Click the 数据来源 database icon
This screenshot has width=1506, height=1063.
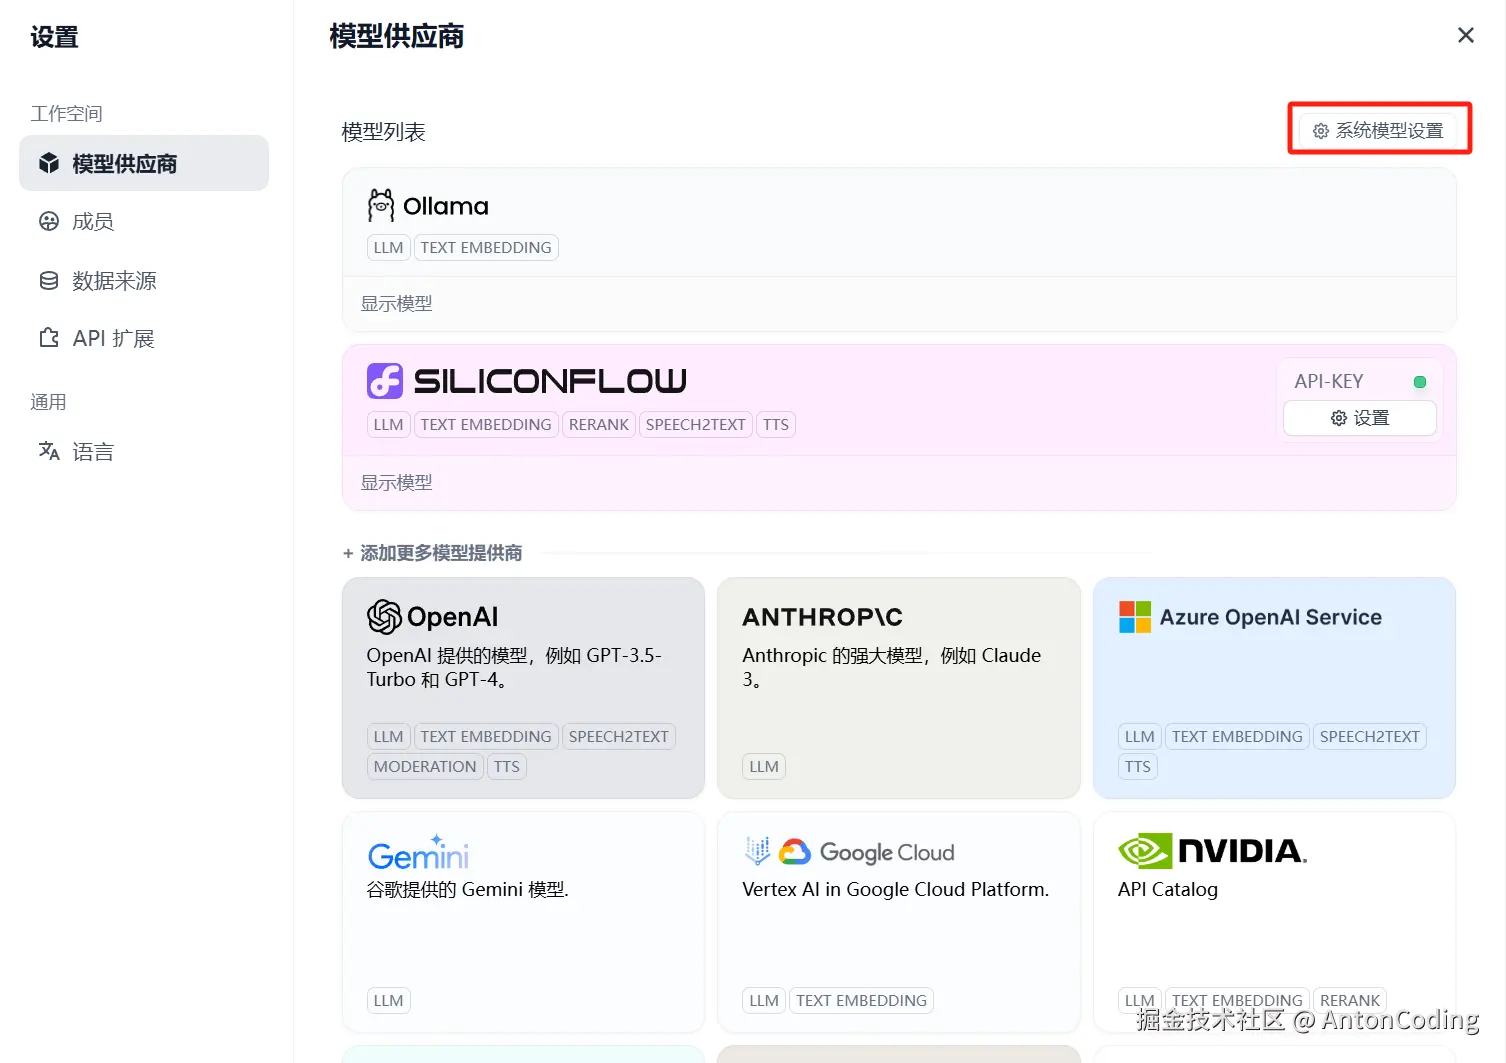pyautogui.click(x=49, y=280)
